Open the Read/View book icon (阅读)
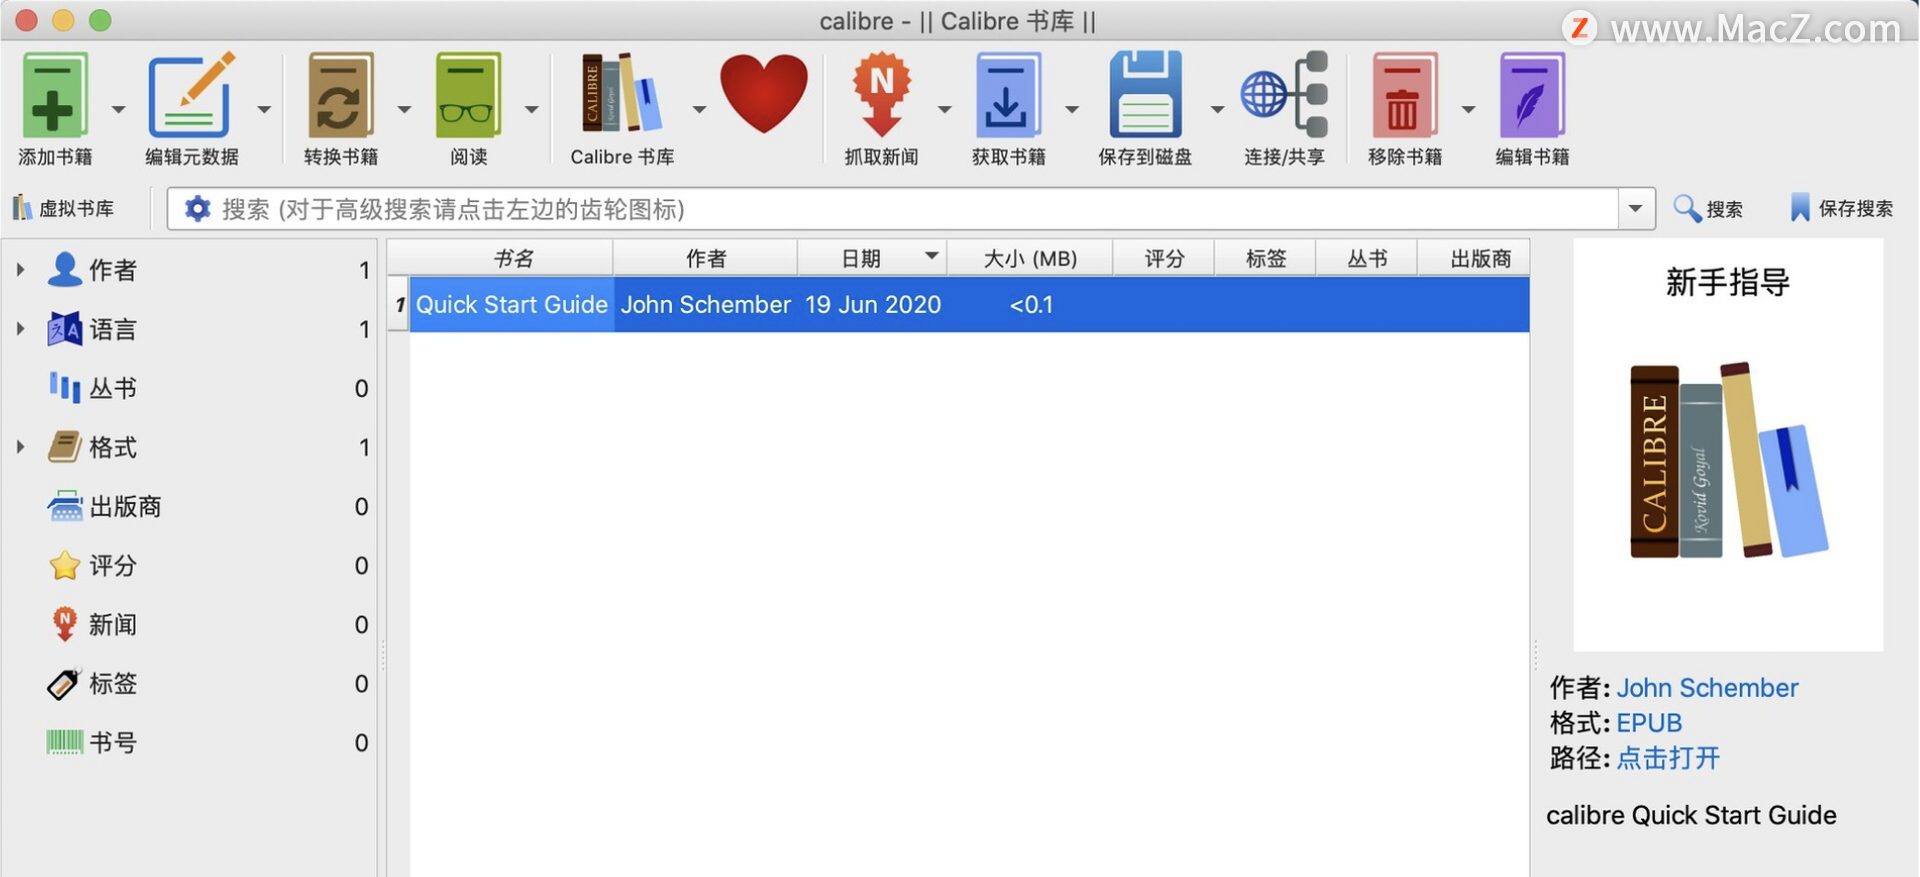The height and width of the screenshot is (877, 1920). pos(468,95)
